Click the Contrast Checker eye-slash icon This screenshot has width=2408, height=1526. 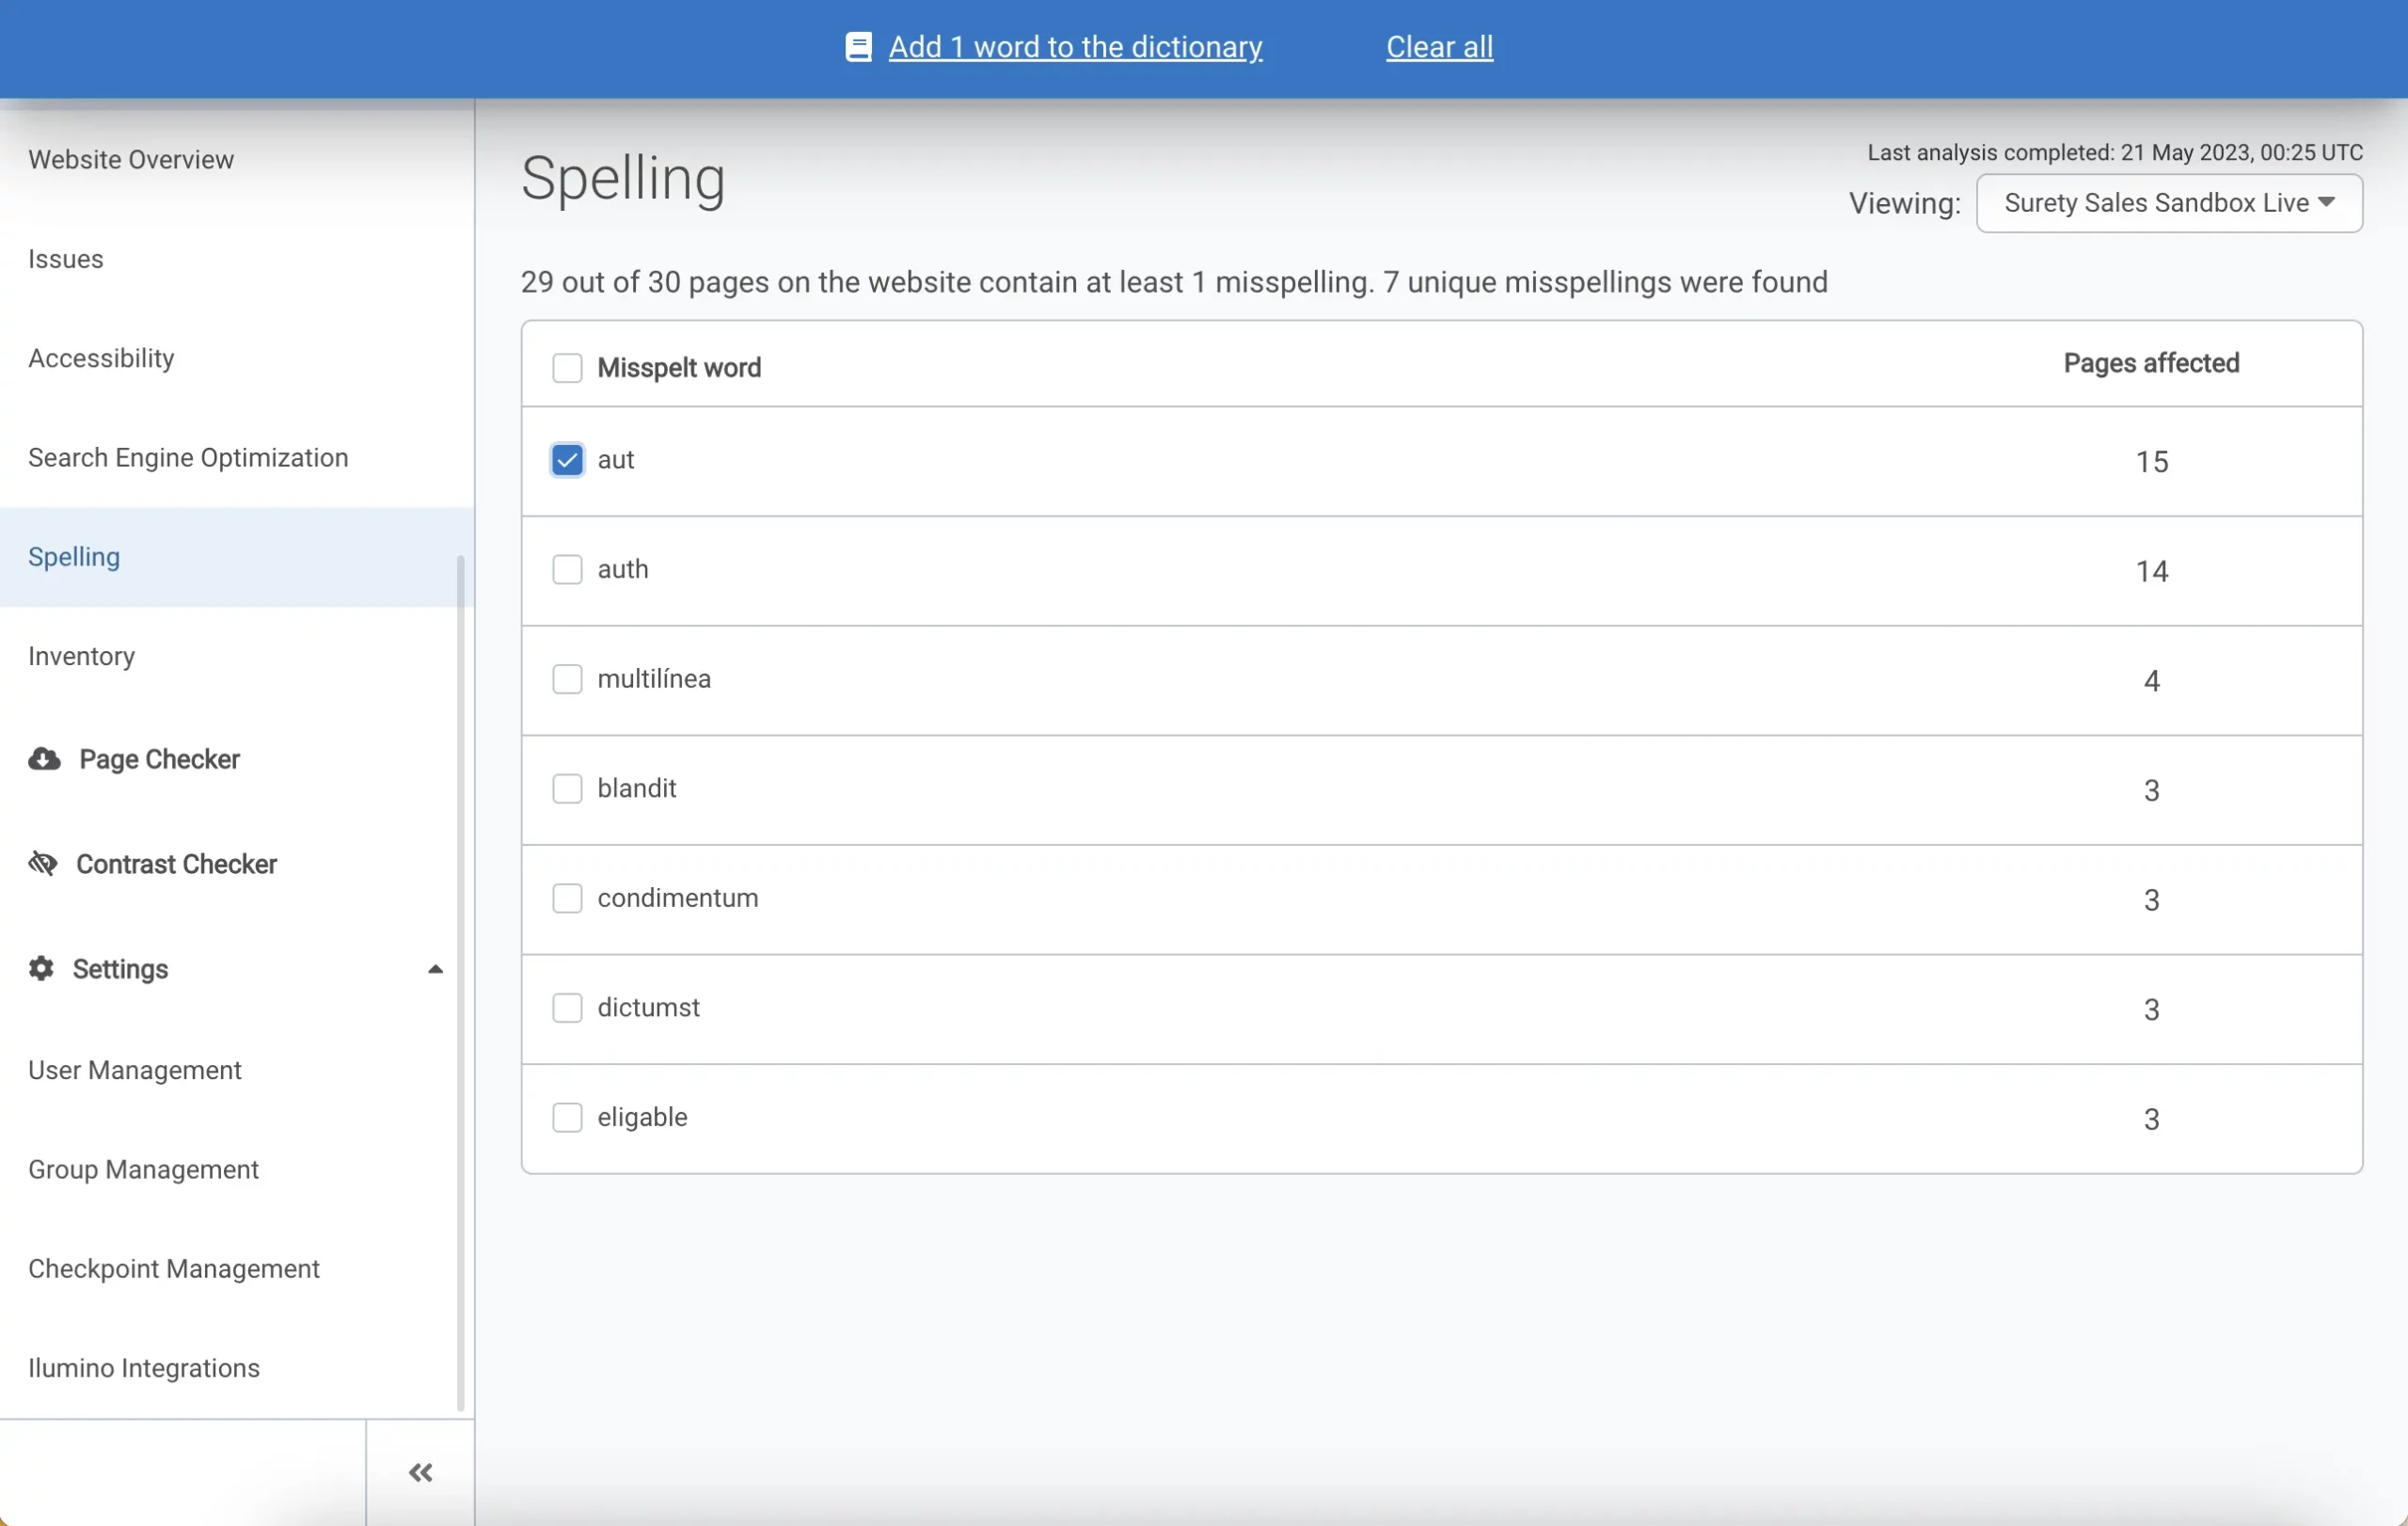pyautogui.click(x=42, y=863)
